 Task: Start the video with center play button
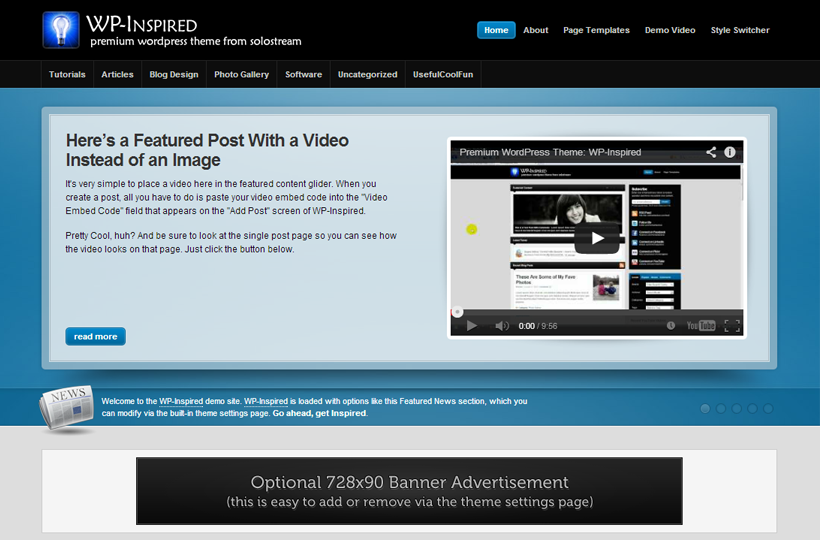tap(597, 238)
